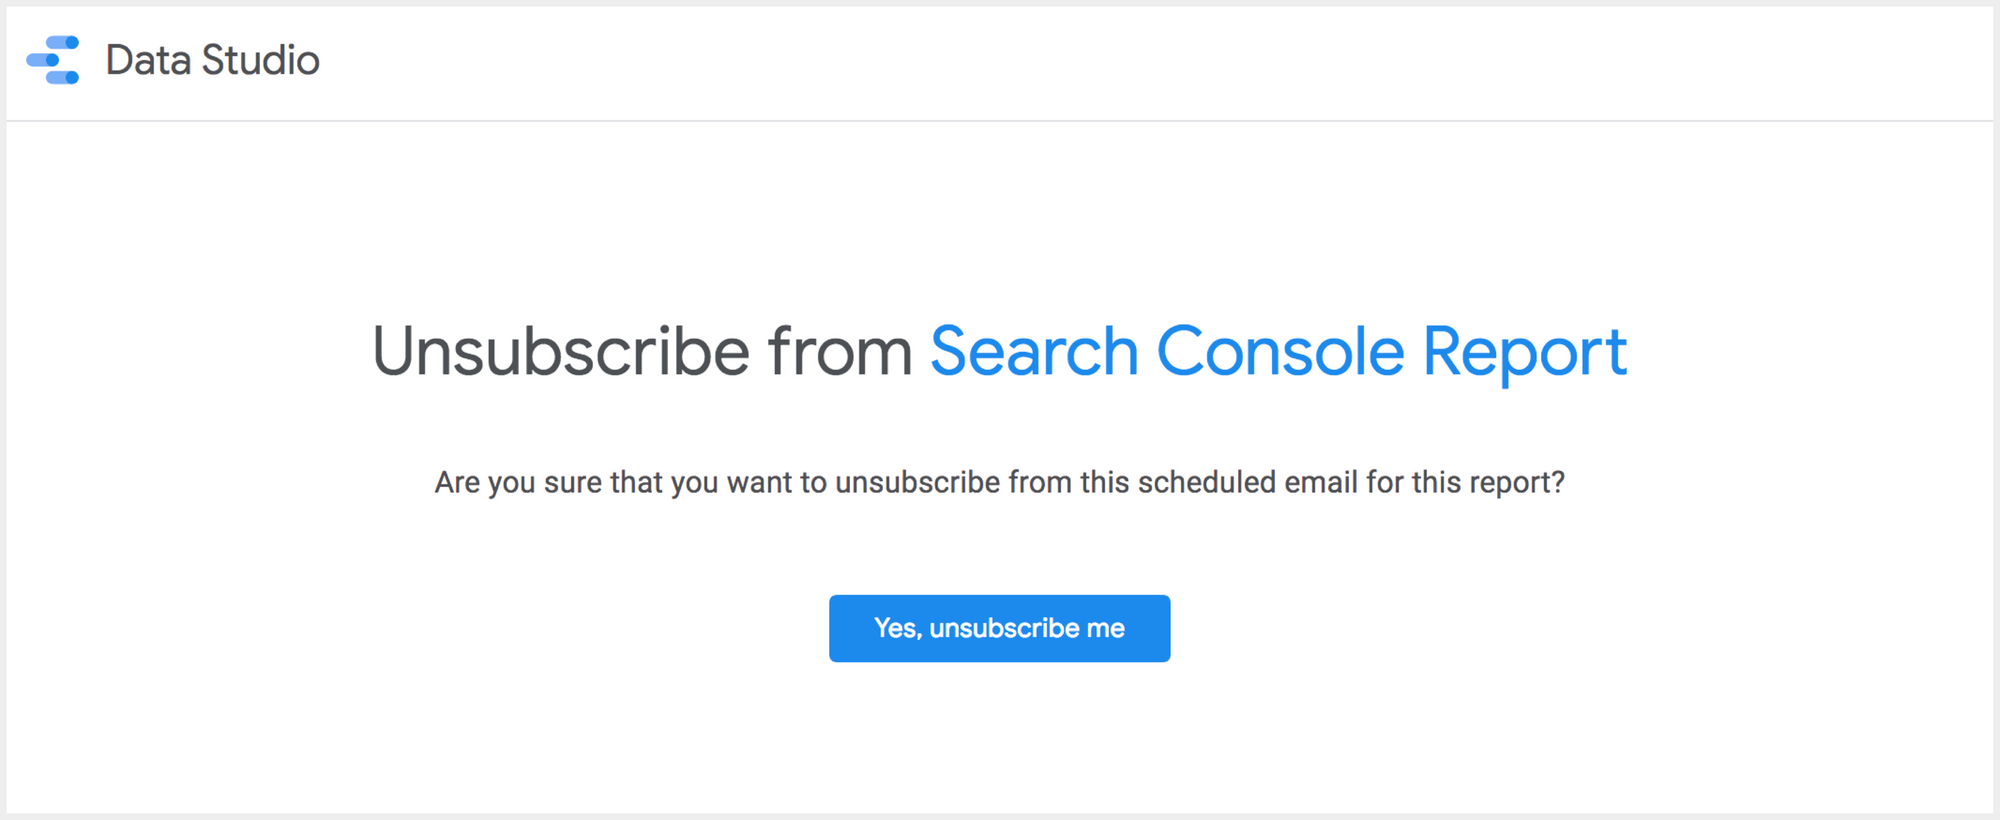Open the Search Console Report link
The height and width of the screenshot is (820, 2000).
(1278, 352)
